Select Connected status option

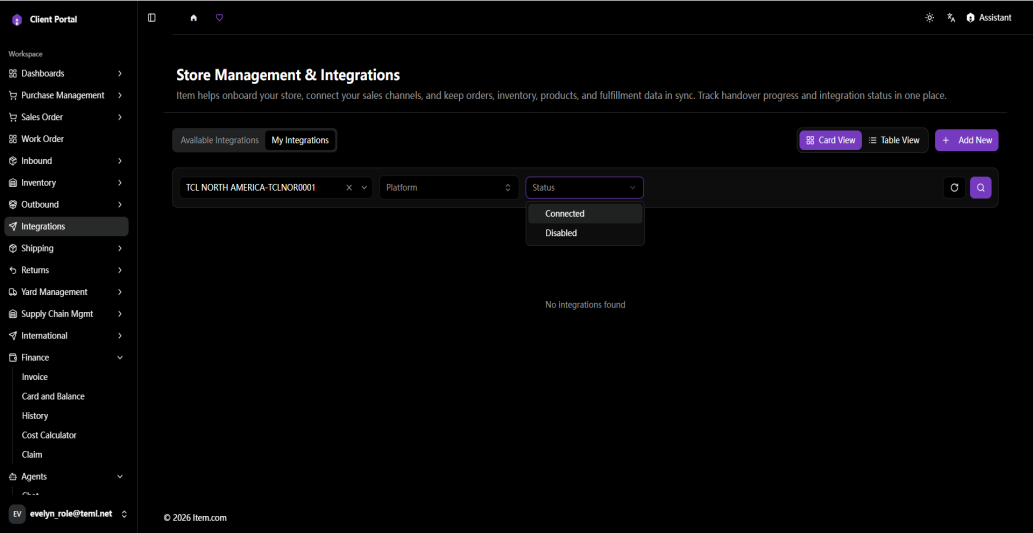click(585, 213)
